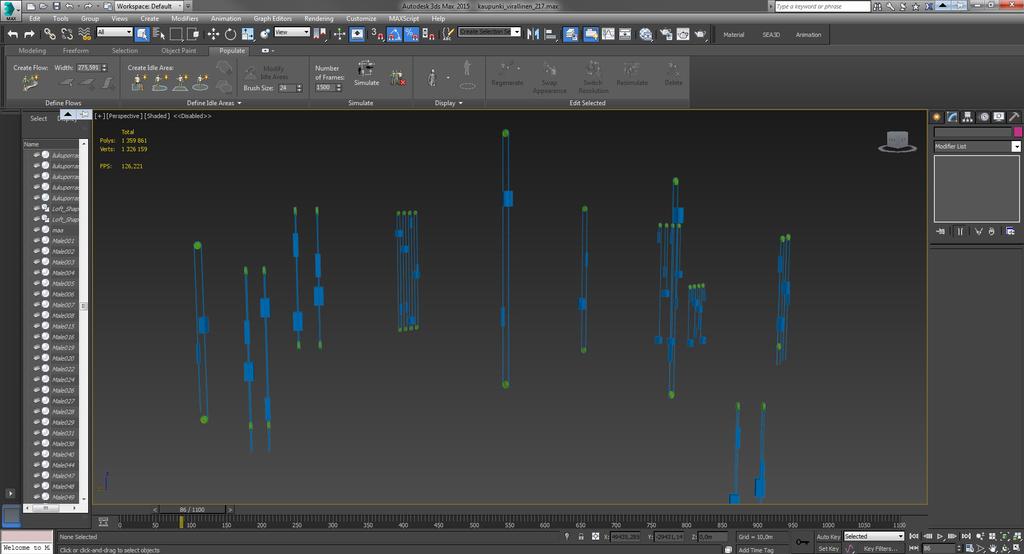This screenshot has height=554, width=1024.
Task: Click the Auto Key button
Action: pos(827,536)
